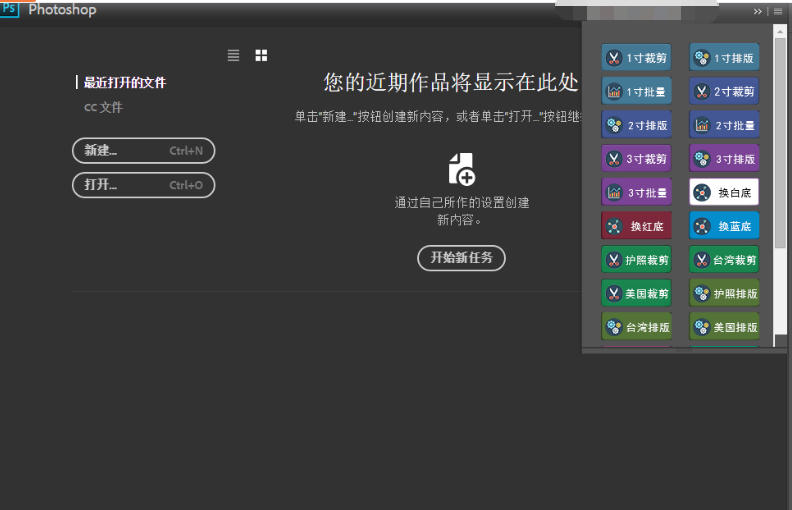Click the Ps logo icon

tap(9, 9)
